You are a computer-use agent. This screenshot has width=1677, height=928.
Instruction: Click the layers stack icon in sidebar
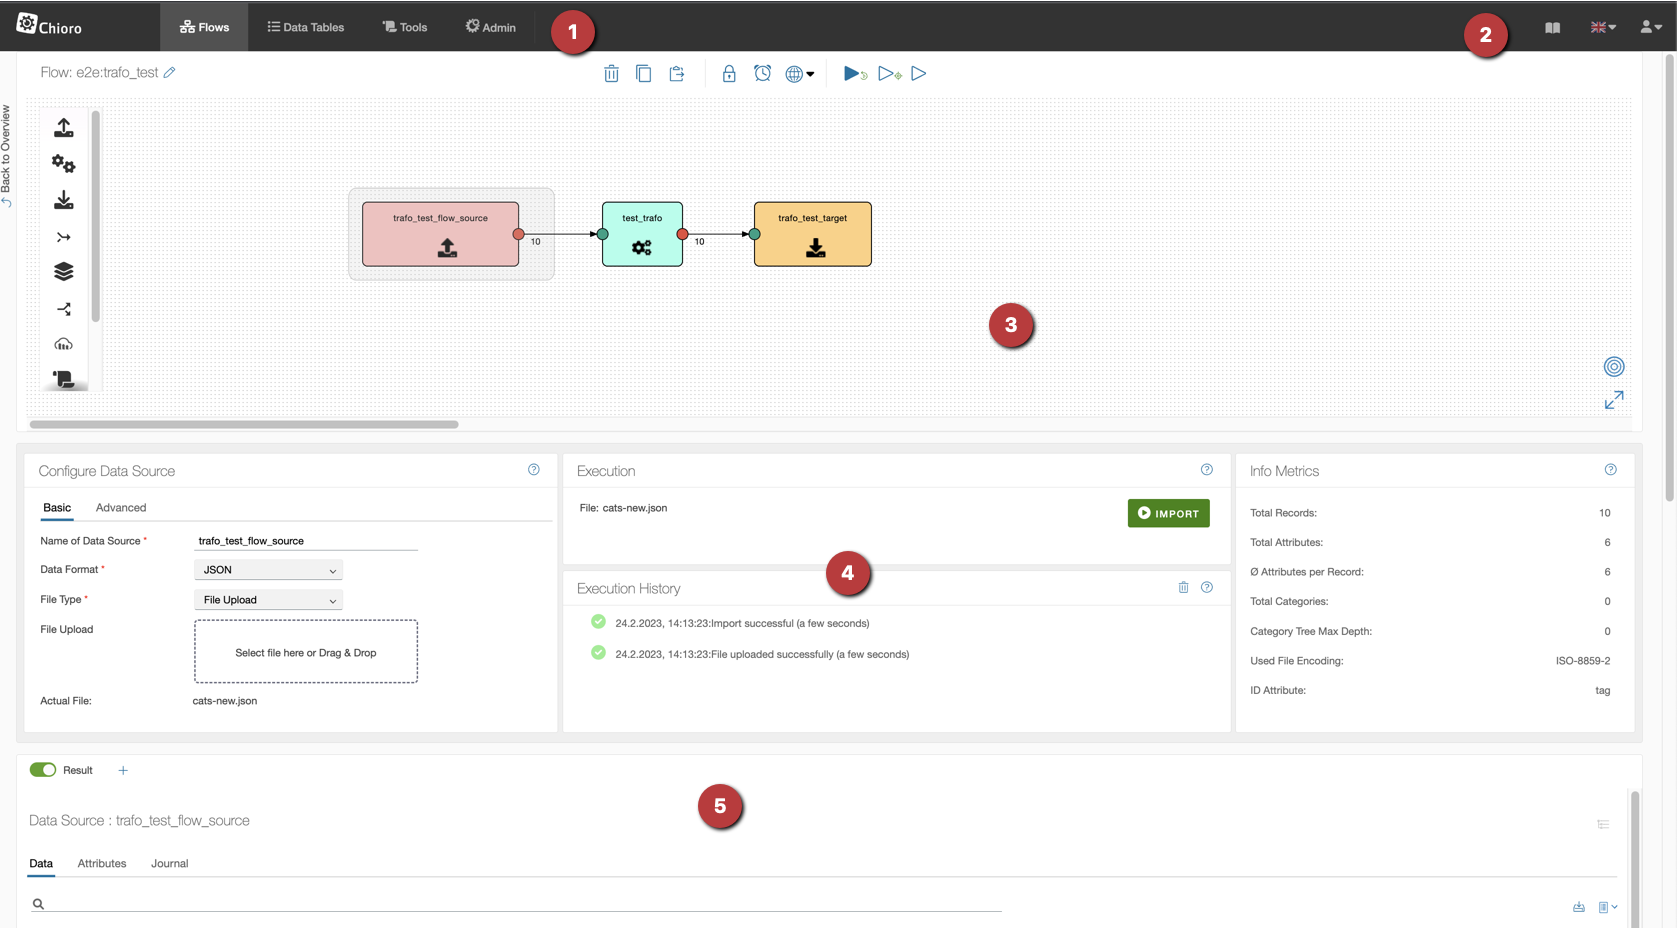(x=64, y=272)
